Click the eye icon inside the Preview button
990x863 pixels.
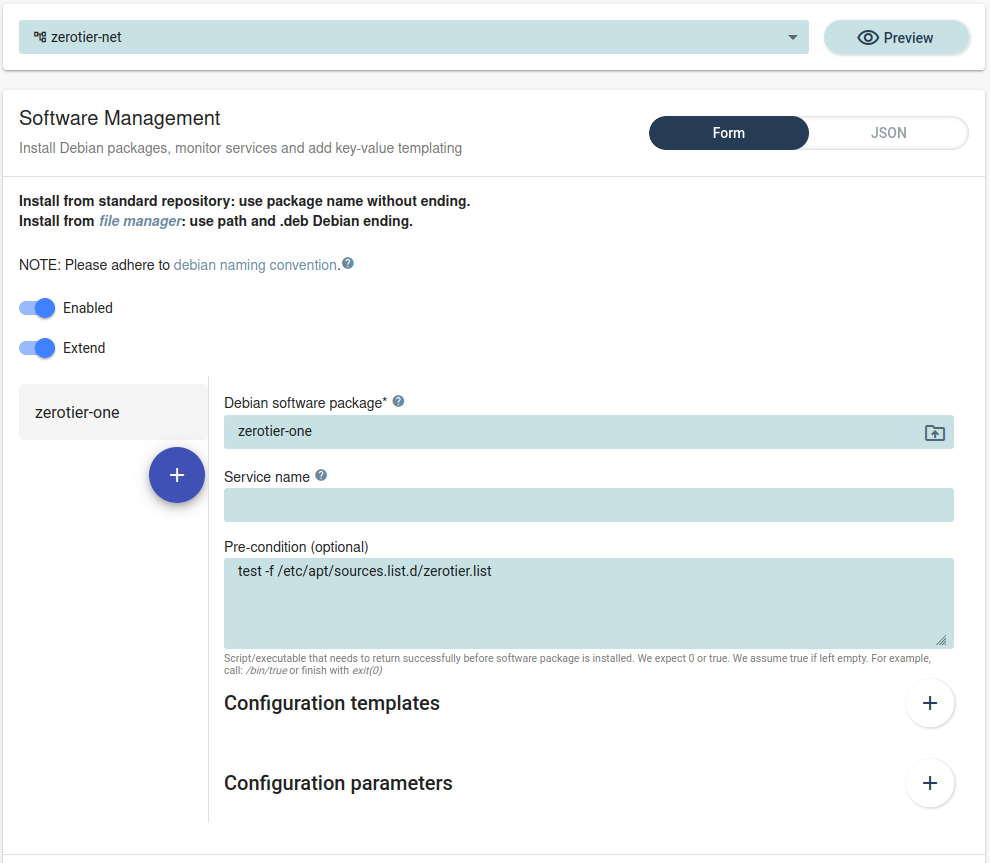pos(869,36)
